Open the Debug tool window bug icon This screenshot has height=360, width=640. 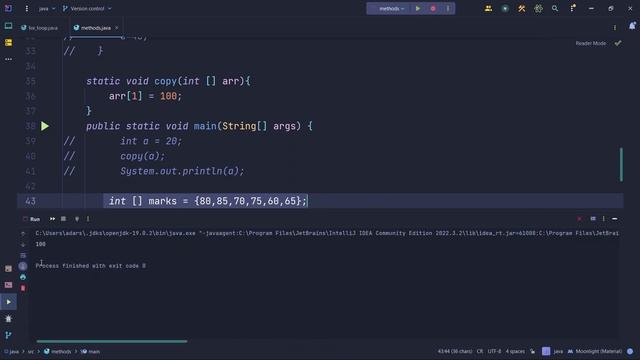click(x=8, y=319)
